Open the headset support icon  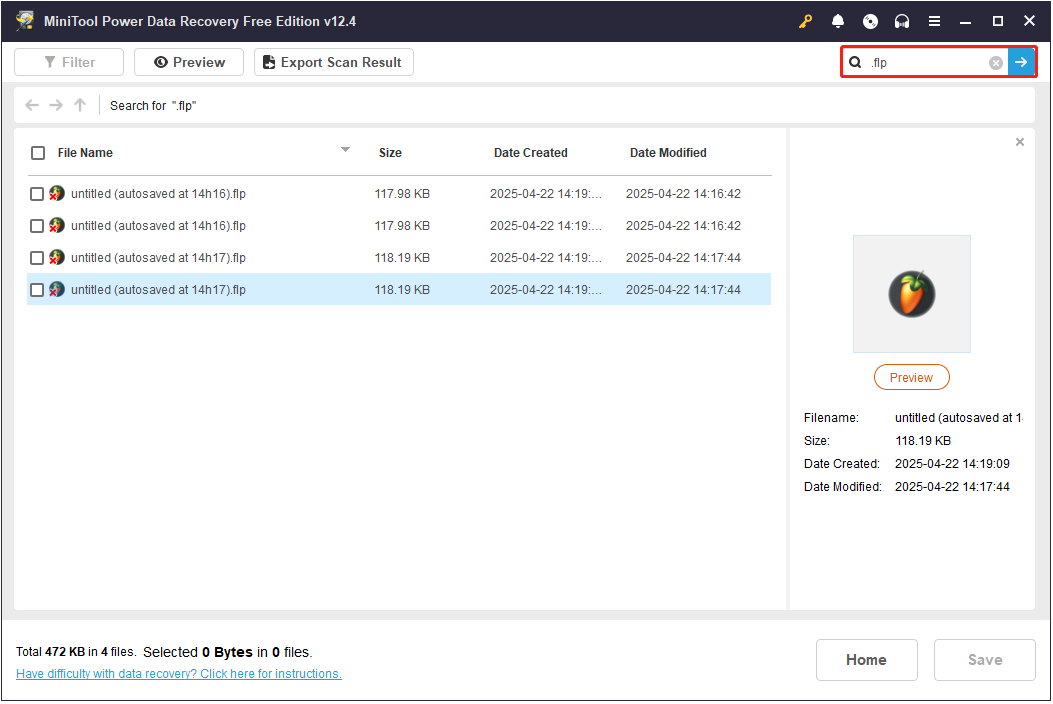(902, 21)
